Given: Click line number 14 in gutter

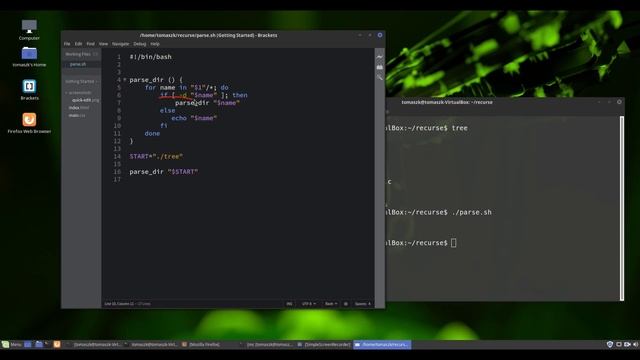Looking at the screenshot, I should click(x=117, y=156).
